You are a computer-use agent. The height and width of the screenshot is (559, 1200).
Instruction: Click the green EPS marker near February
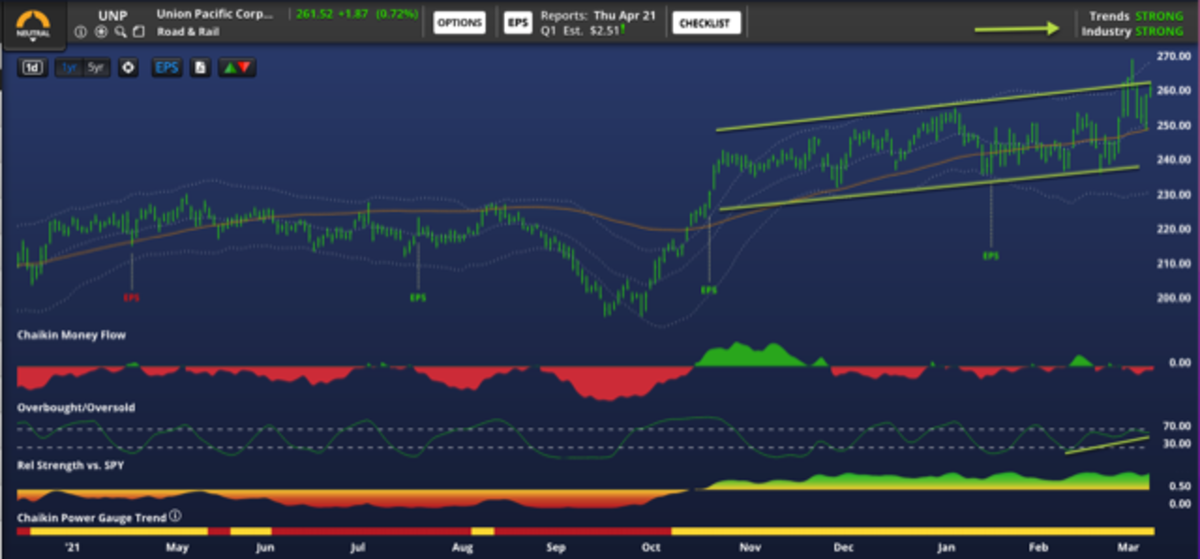(990, 256)
